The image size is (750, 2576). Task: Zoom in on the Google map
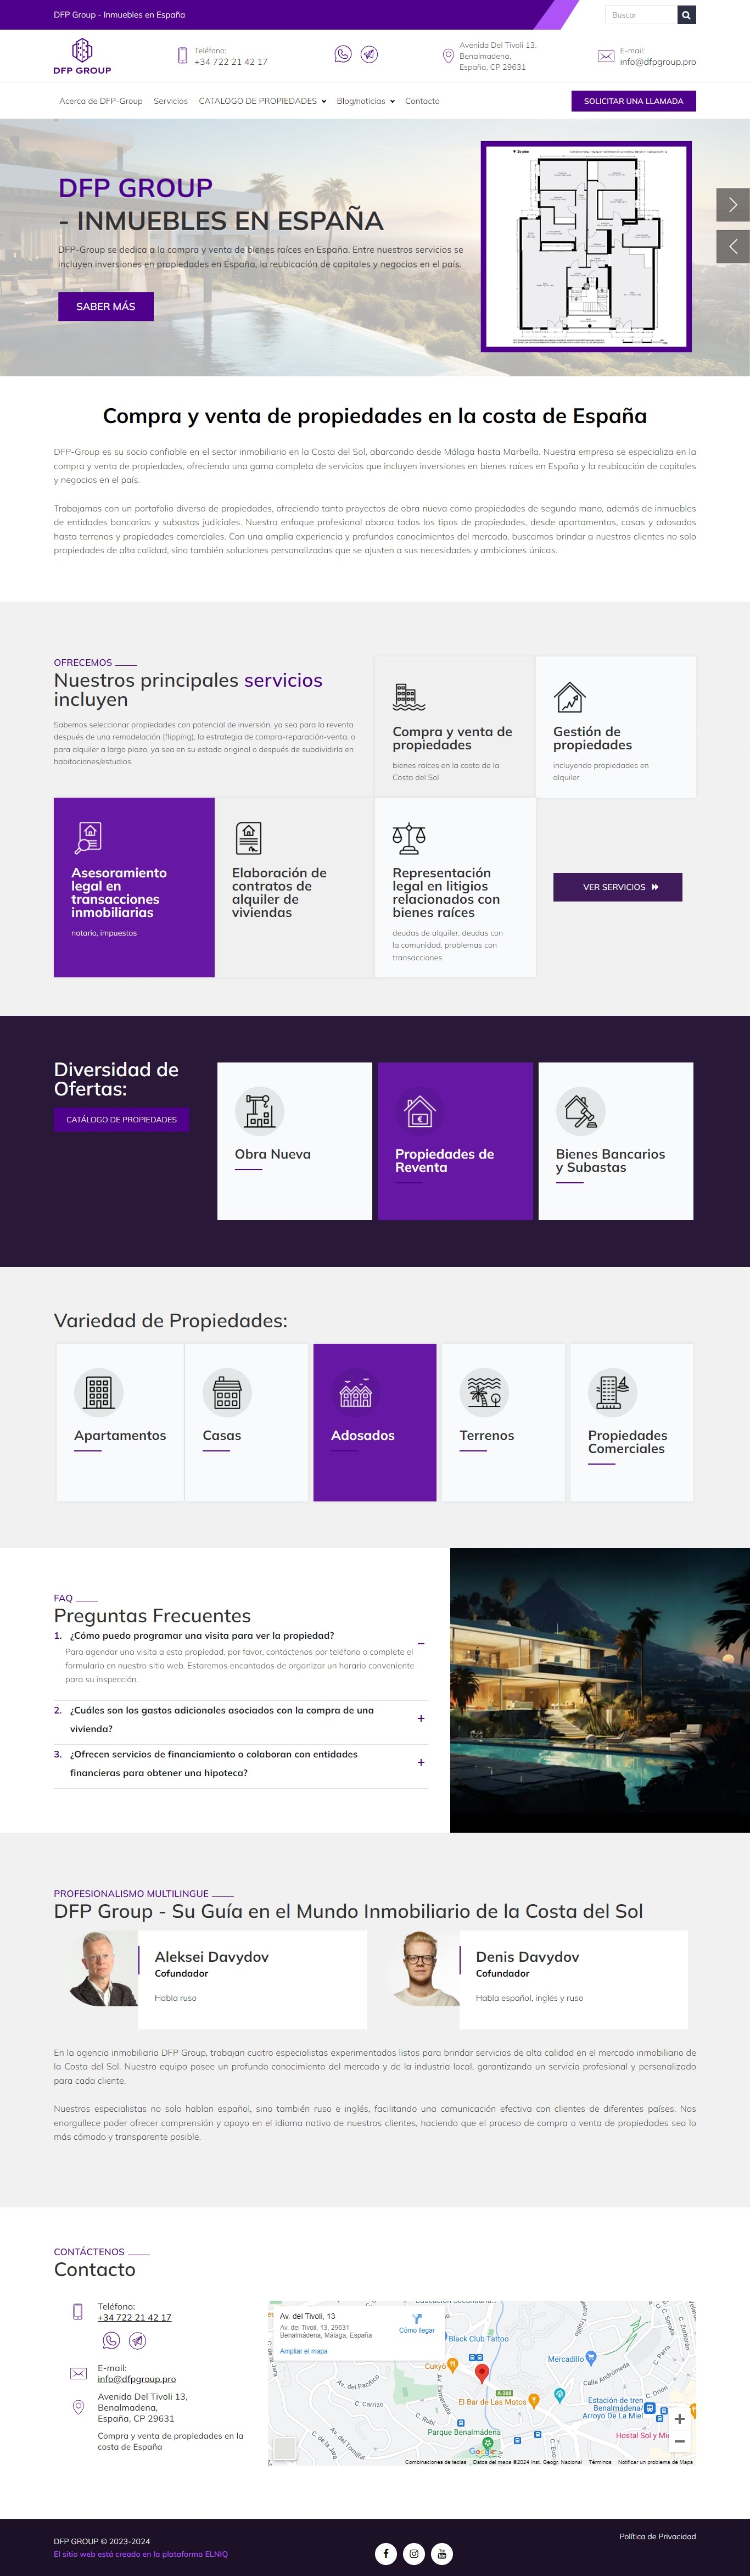679,2418
